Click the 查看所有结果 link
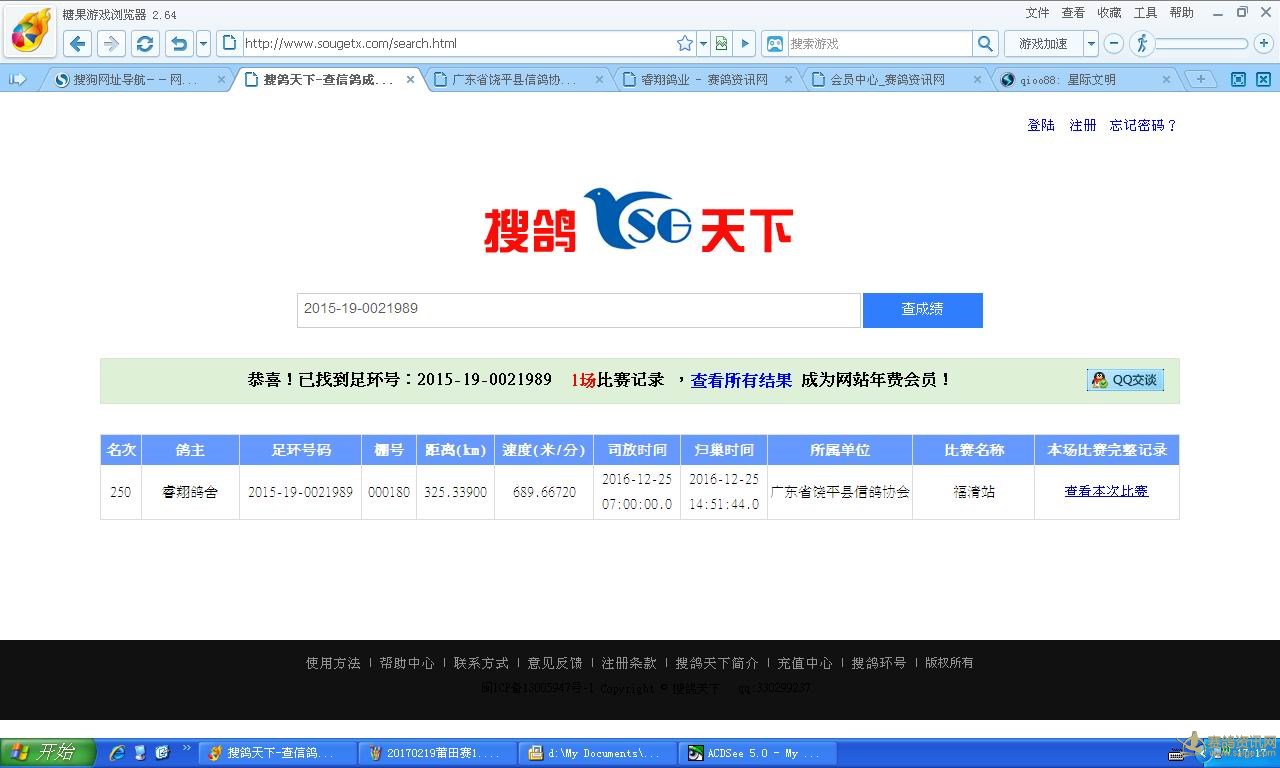The width and height of the screenshot is (1280, 768). [741, 380]
